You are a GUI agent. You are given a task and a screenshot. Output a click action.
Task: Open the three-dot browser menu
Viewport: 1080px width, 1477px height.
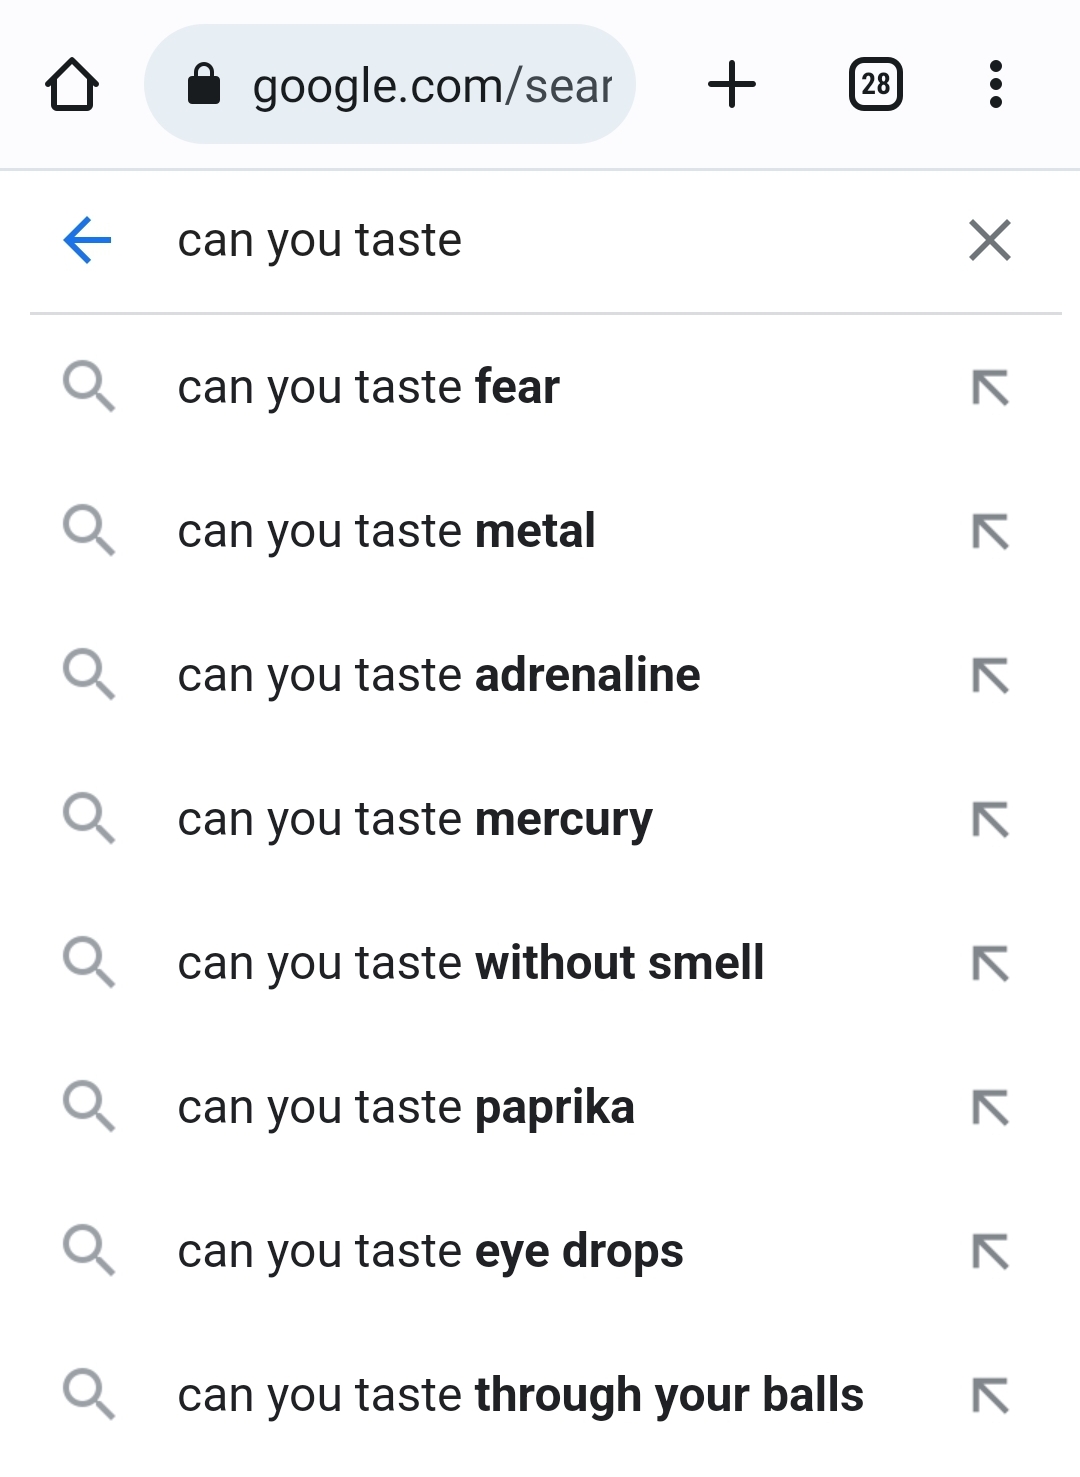(995, 84)
